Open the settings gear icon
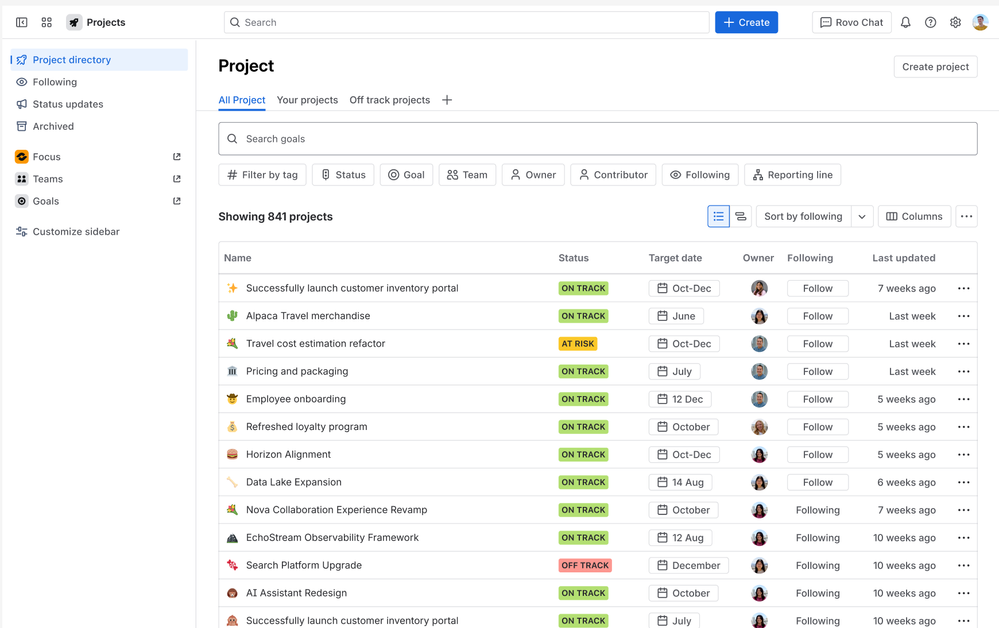This screenshot has width=999, height=628. [955, 22]
